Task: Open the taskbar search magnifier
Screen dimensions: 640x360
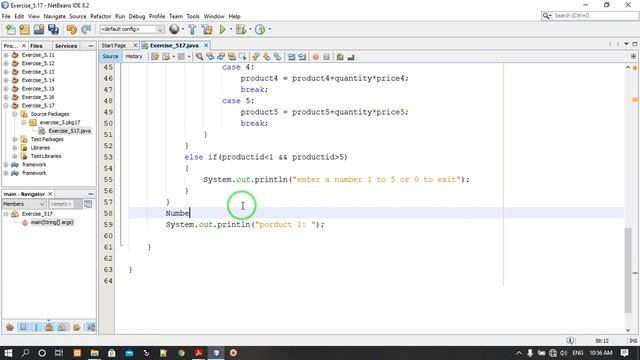Action: pos(25,353)
